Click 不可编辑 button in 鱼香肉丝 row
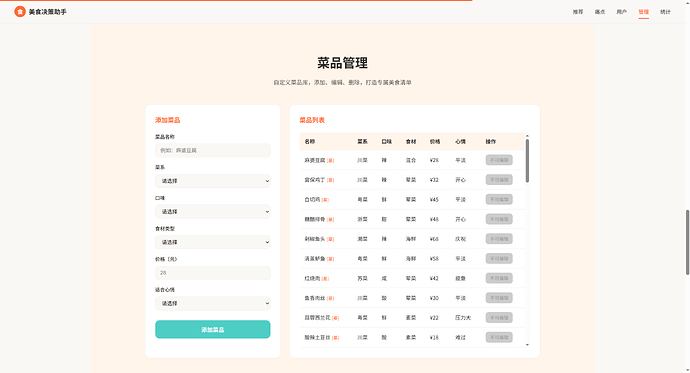690x373 pixels. [x=499, y=298]
